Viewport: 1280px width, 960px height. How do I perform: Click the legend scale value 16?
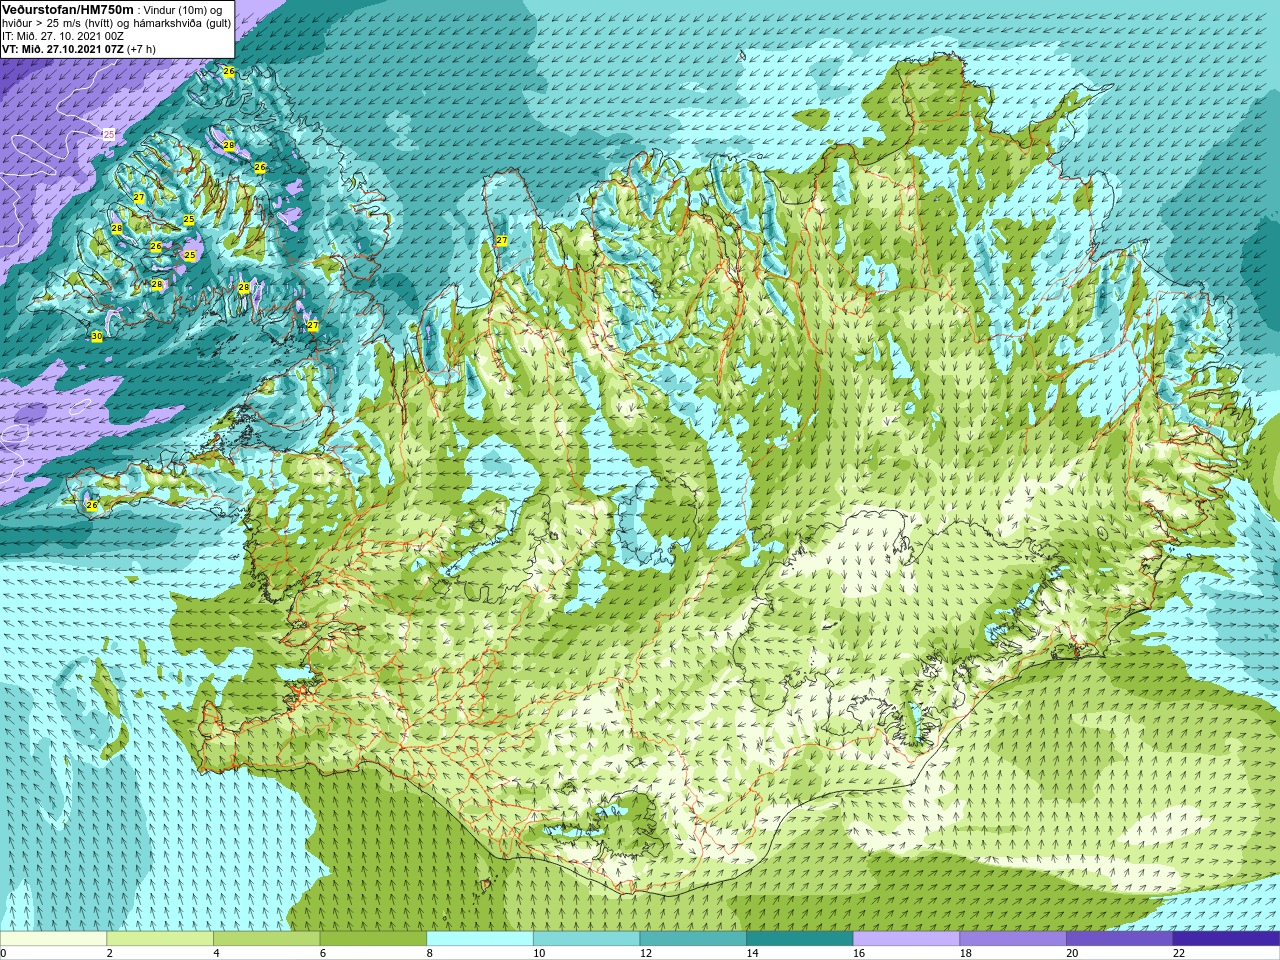859,953
